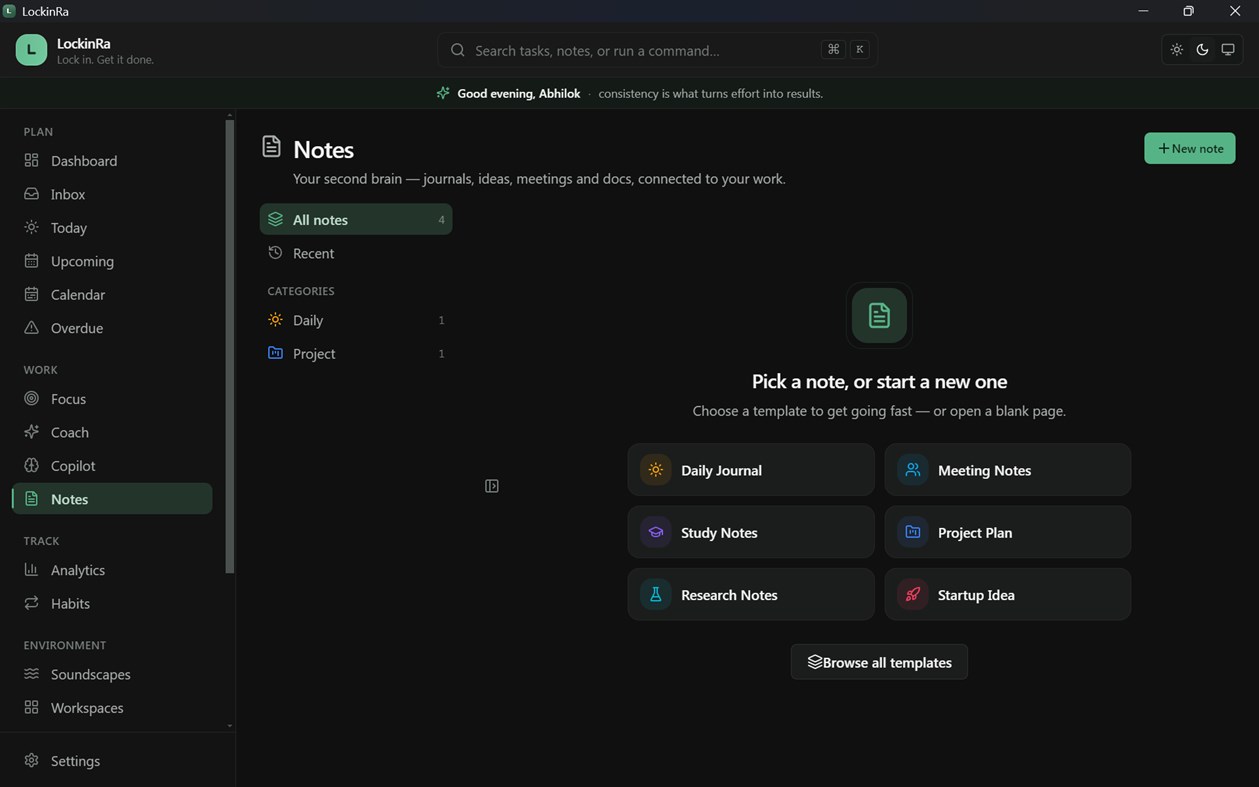
Task: Minimize the LockinRa window
Action: coord(1143,11)
